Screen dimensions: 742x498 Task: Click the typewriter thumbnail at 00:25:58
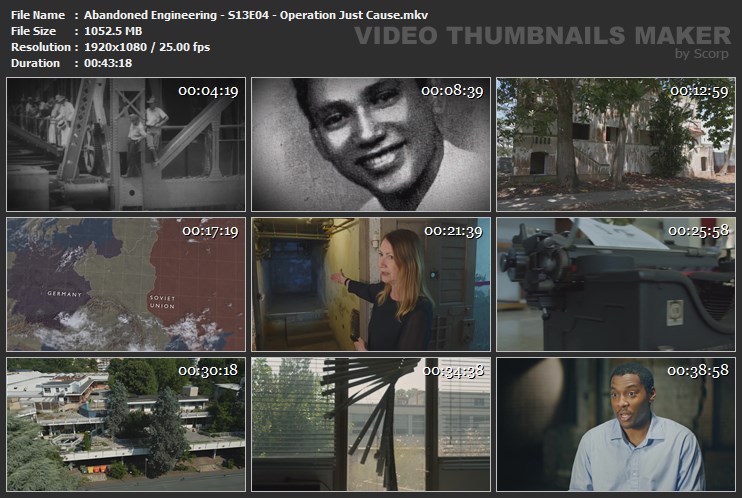pyautogui.click(x=616, y=285)
